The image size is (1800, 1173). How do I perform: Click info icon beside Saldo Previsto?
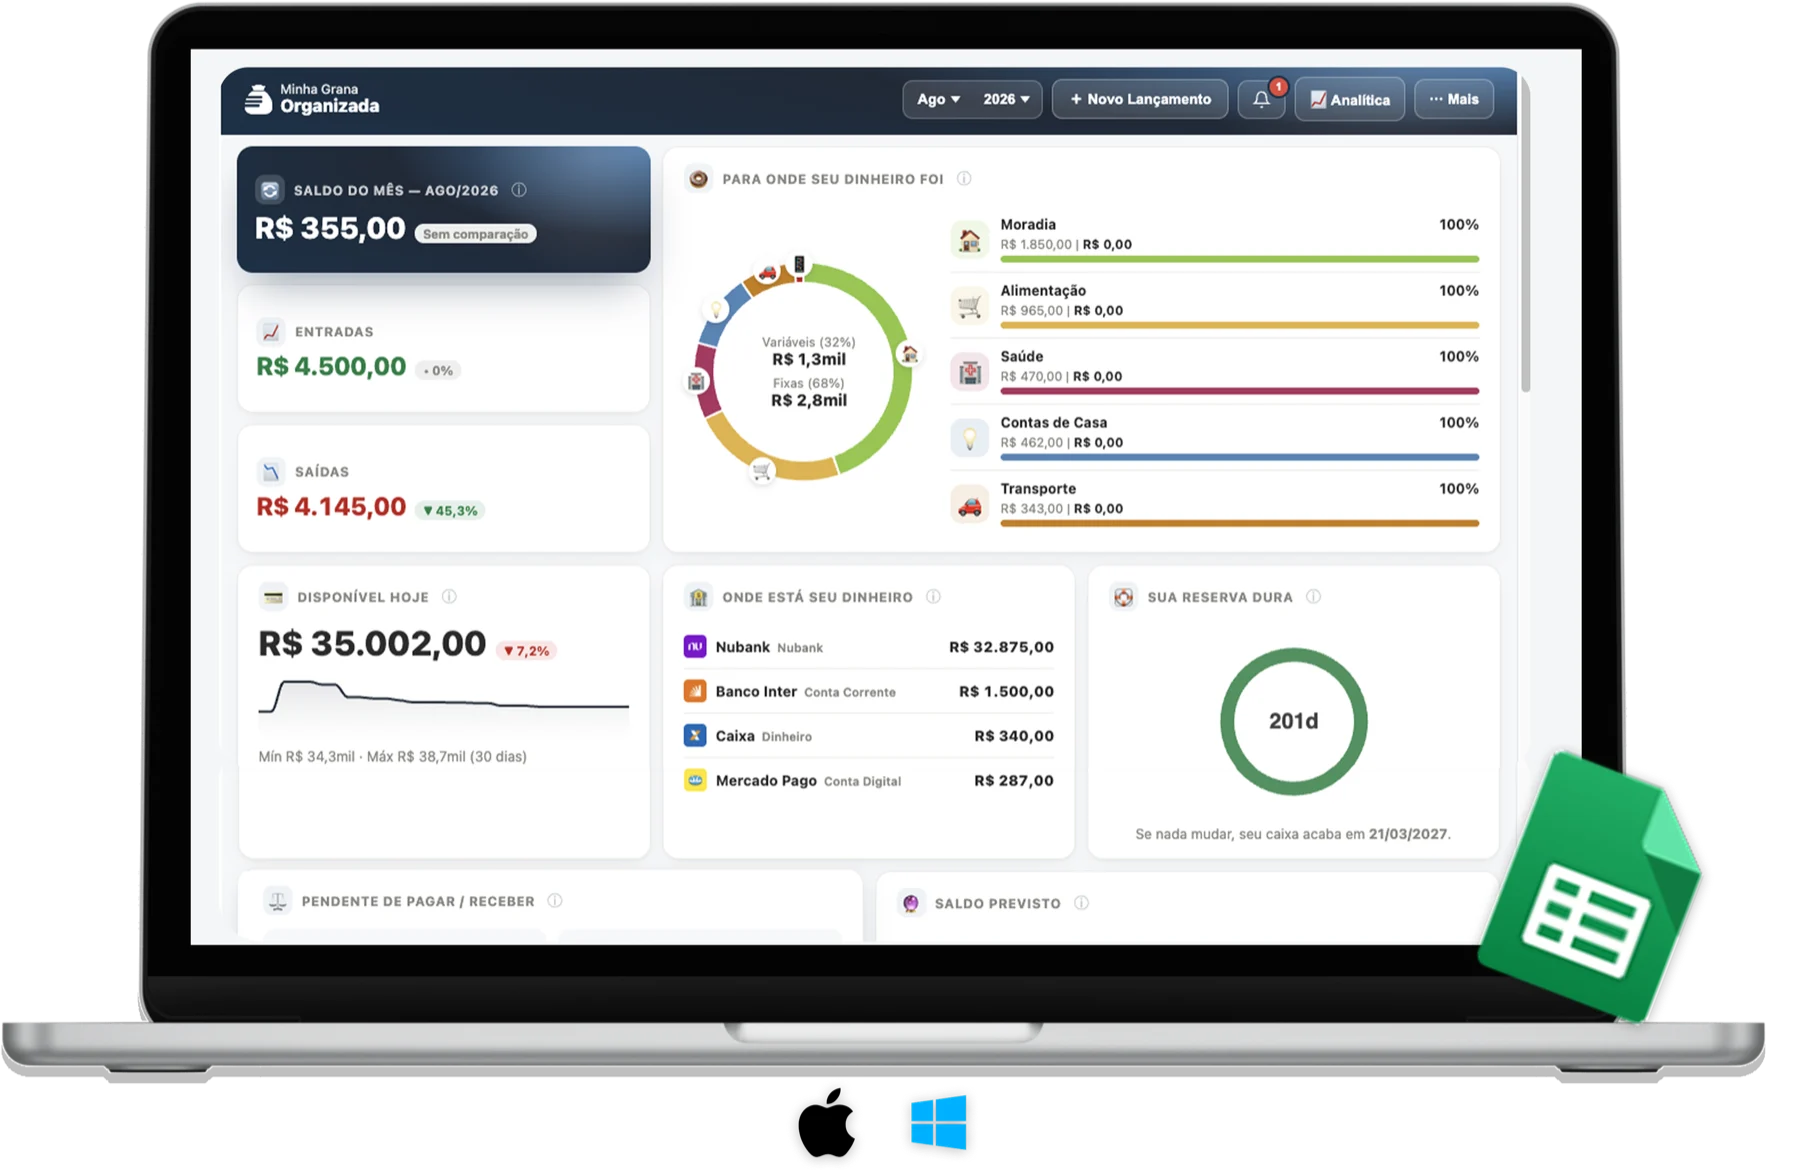coord(1081,903)
